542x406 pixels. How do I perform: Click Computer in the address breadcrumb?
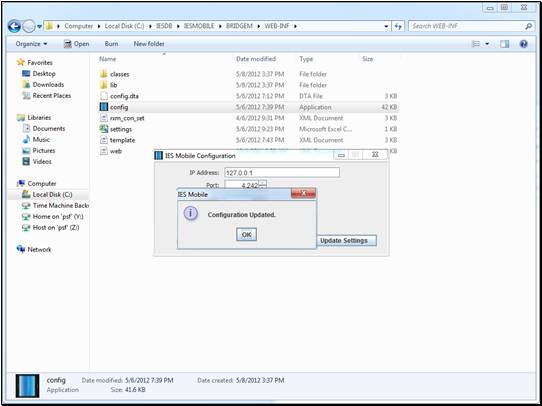click(x=78, y=26)
